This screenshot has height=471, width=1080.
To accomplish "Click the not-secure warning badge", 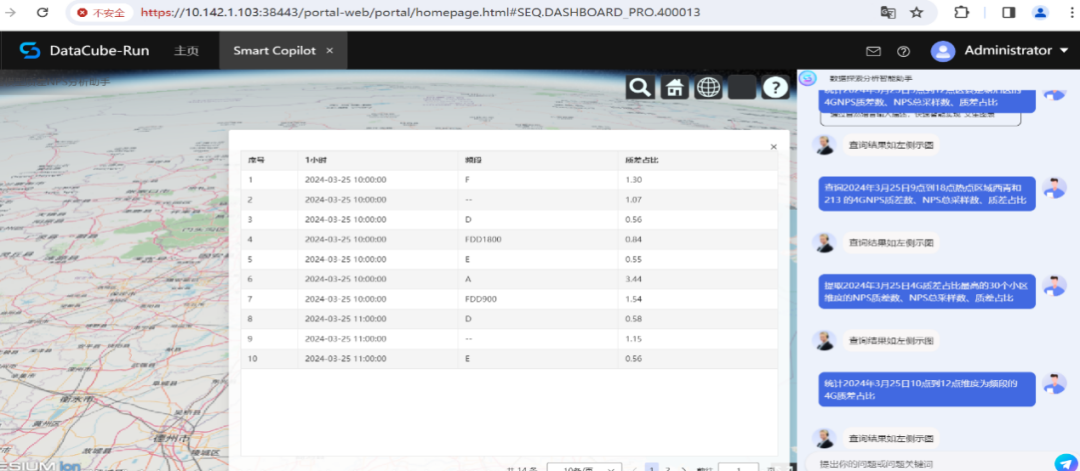I will 103,12.
